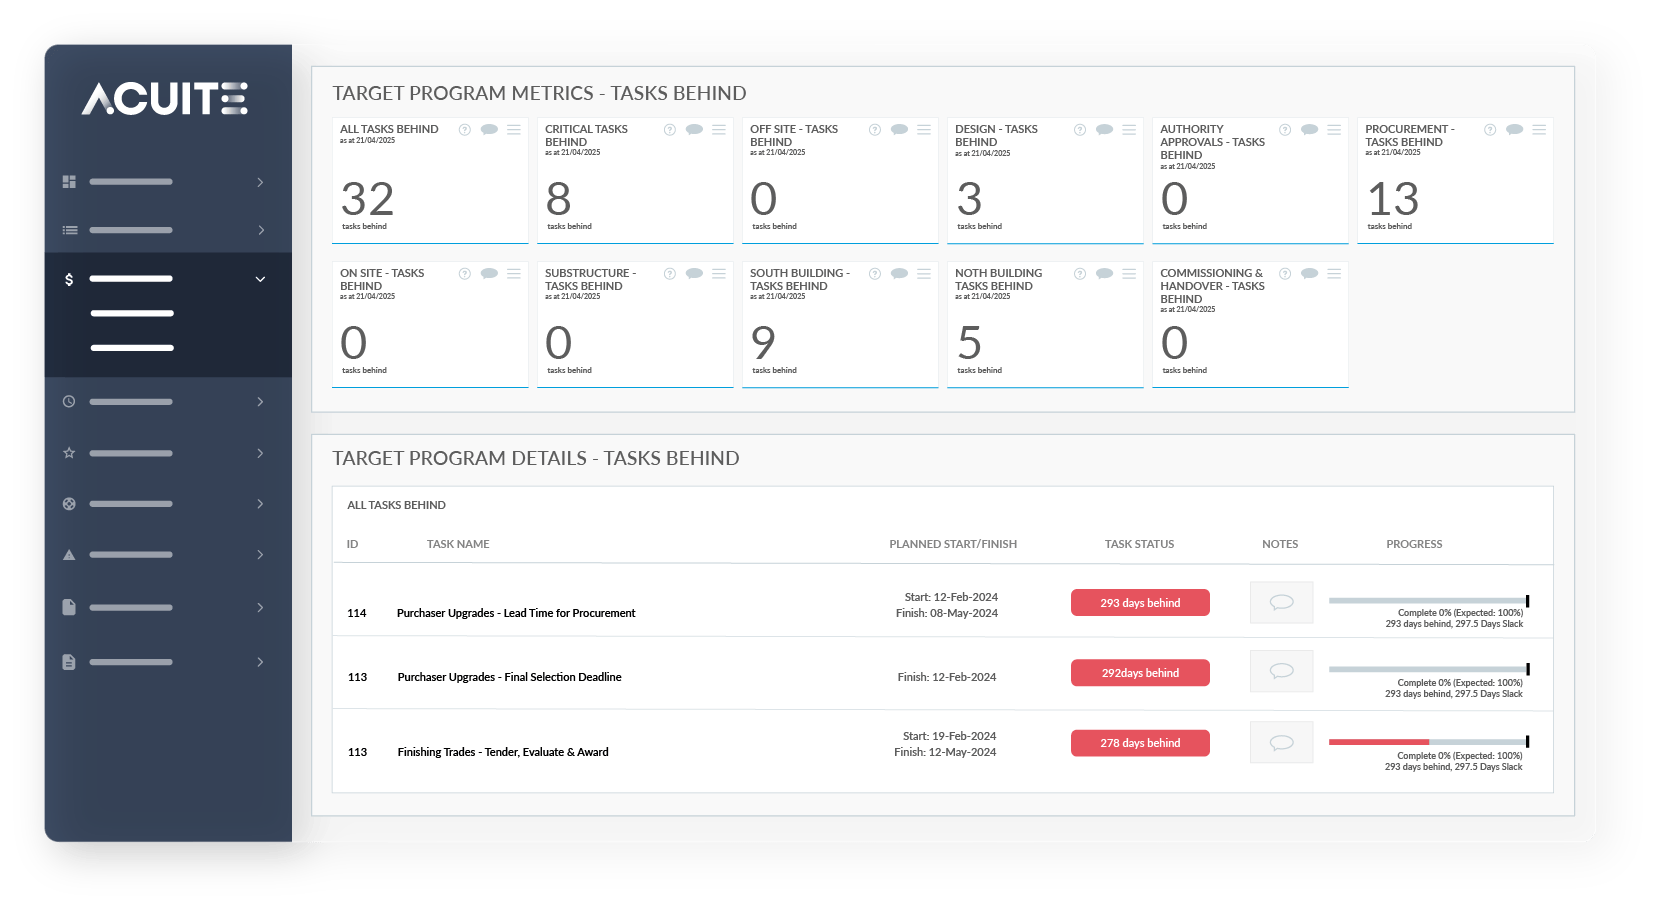Open menu of Commissioning & Handover card
Image resolution: width=1666 pixels, height=912 pixels.
pyautogui.click(x=1334, y=274)
